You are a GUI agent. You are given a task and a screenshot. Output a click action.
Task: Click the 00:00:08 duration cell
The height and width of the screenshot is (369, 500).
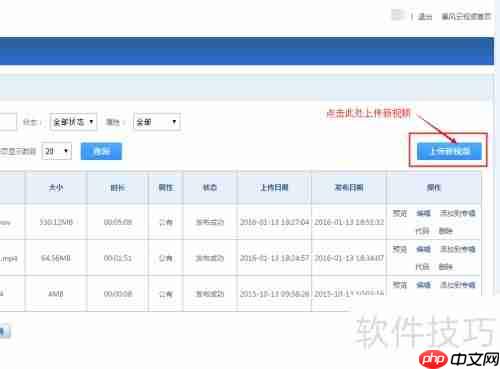point(118,294)
